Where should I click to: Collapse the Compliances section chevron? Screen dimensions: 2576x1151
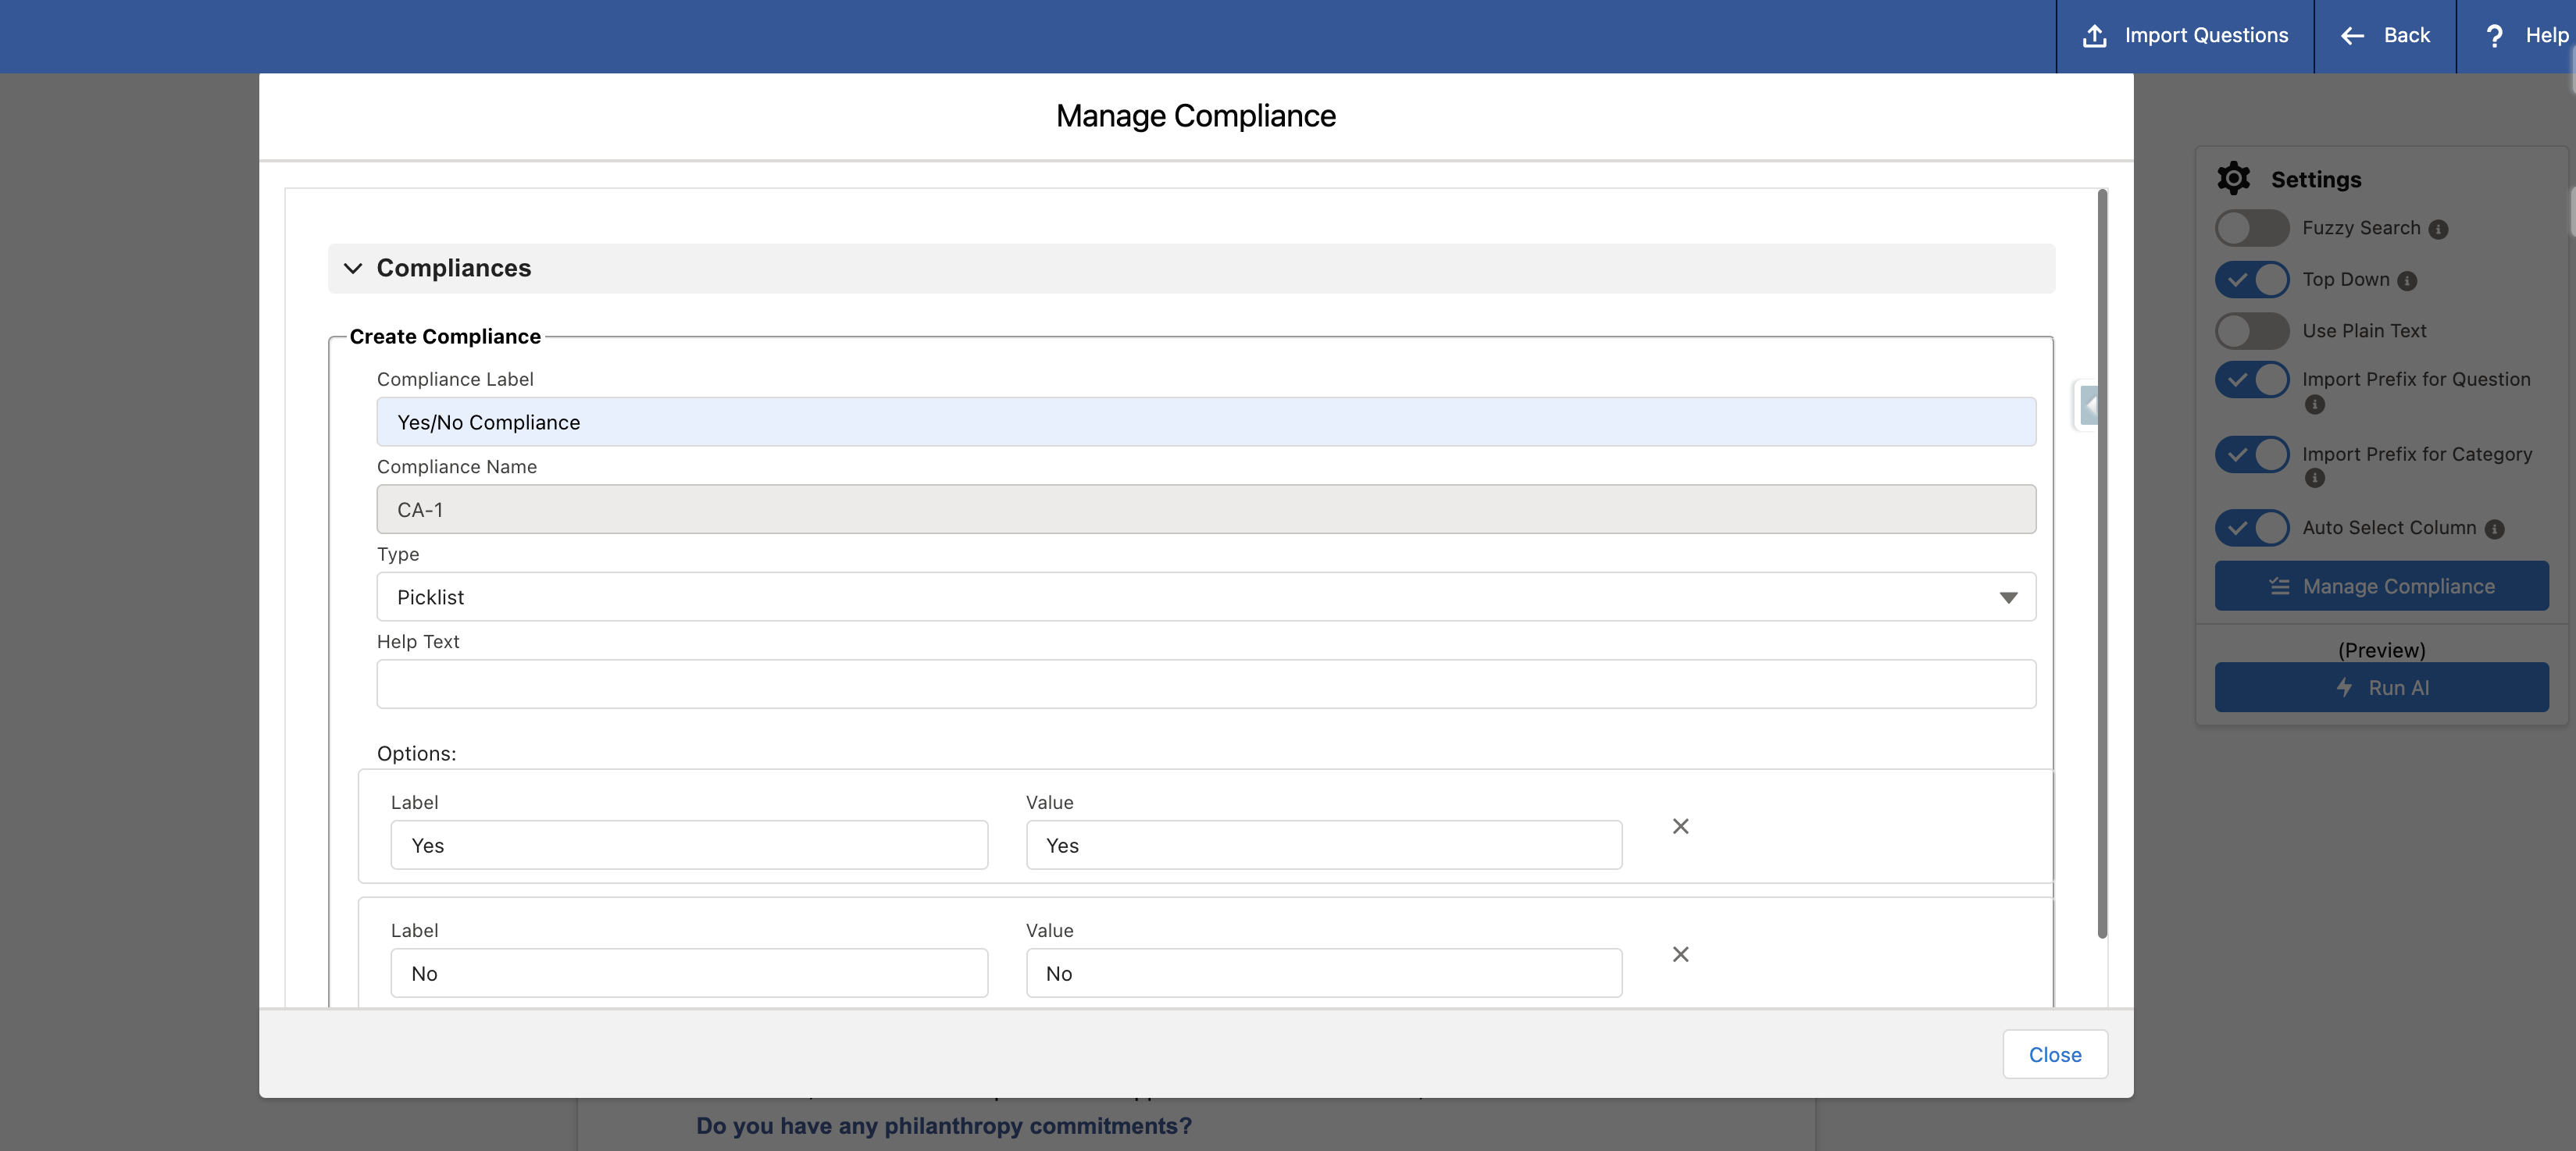352,268
